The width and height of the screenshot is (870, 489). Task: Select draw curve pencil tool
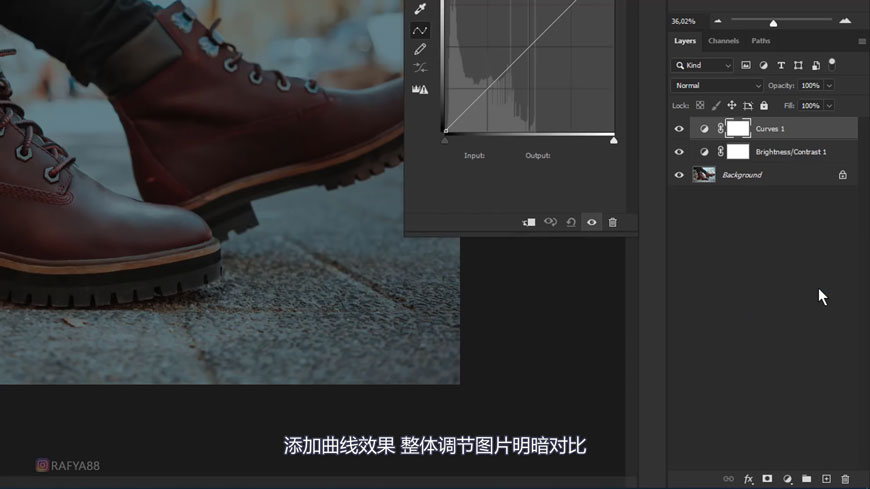pyautogui.click(x=420, y=49)
